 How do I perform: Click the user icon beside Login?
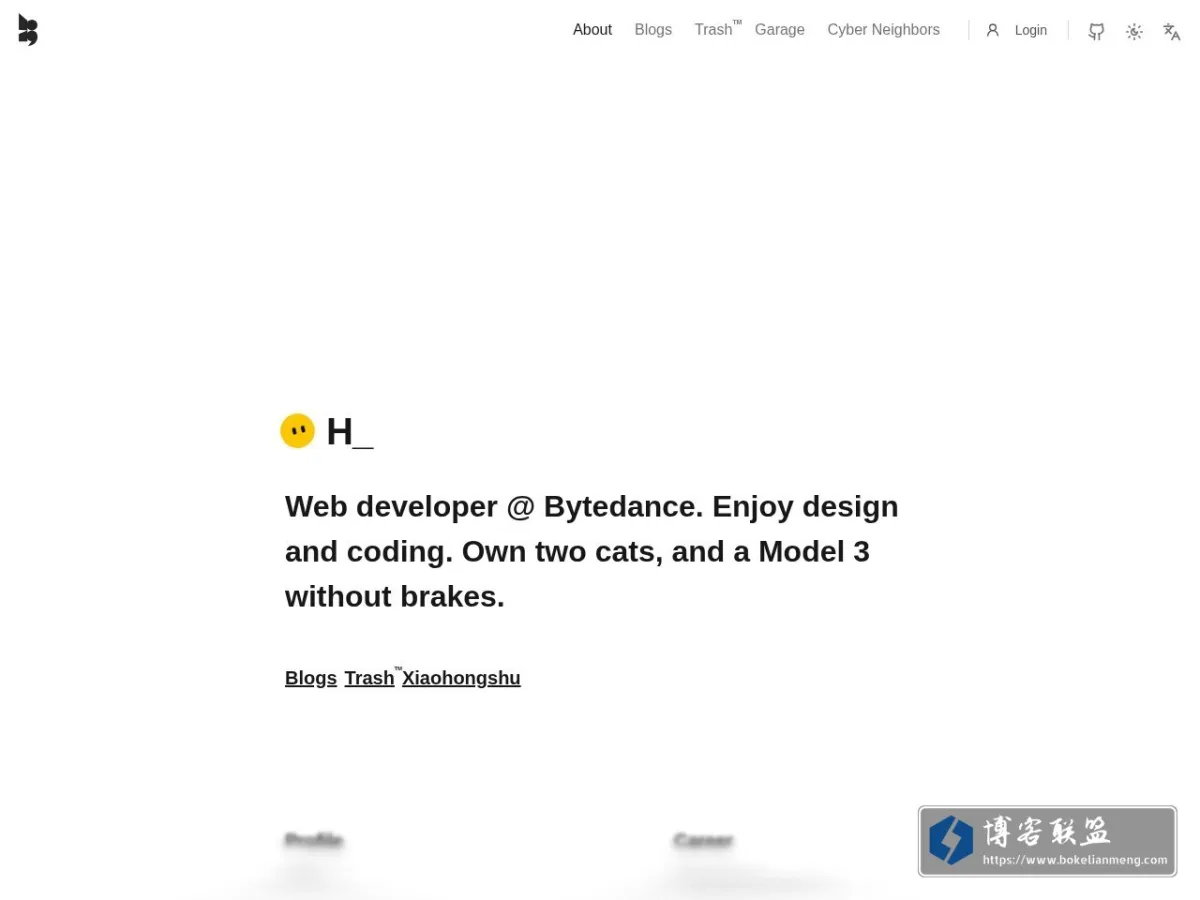(993, 30)
